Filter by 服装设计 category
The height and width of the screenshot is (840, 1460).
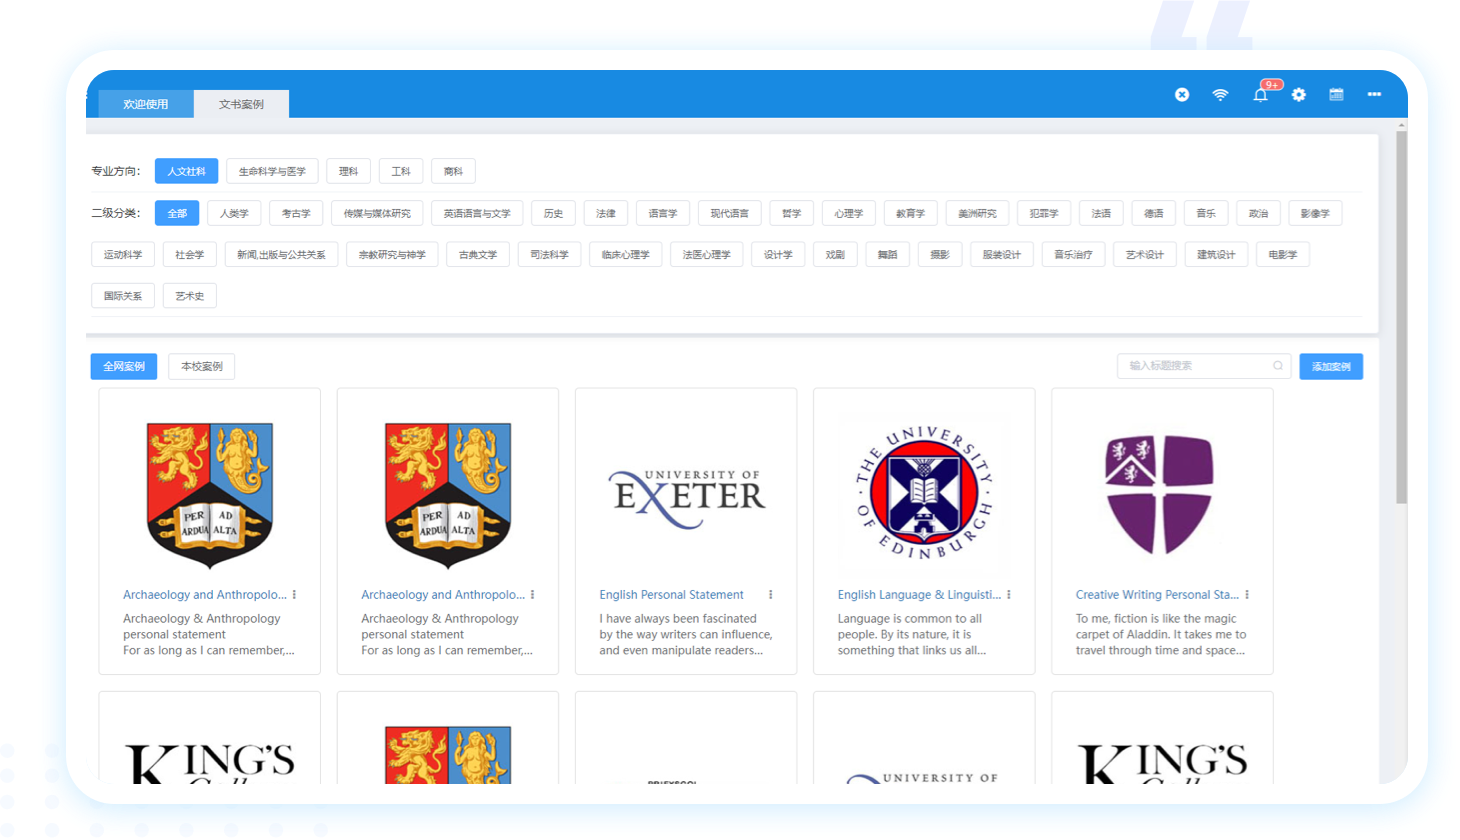pos(1002,255)
